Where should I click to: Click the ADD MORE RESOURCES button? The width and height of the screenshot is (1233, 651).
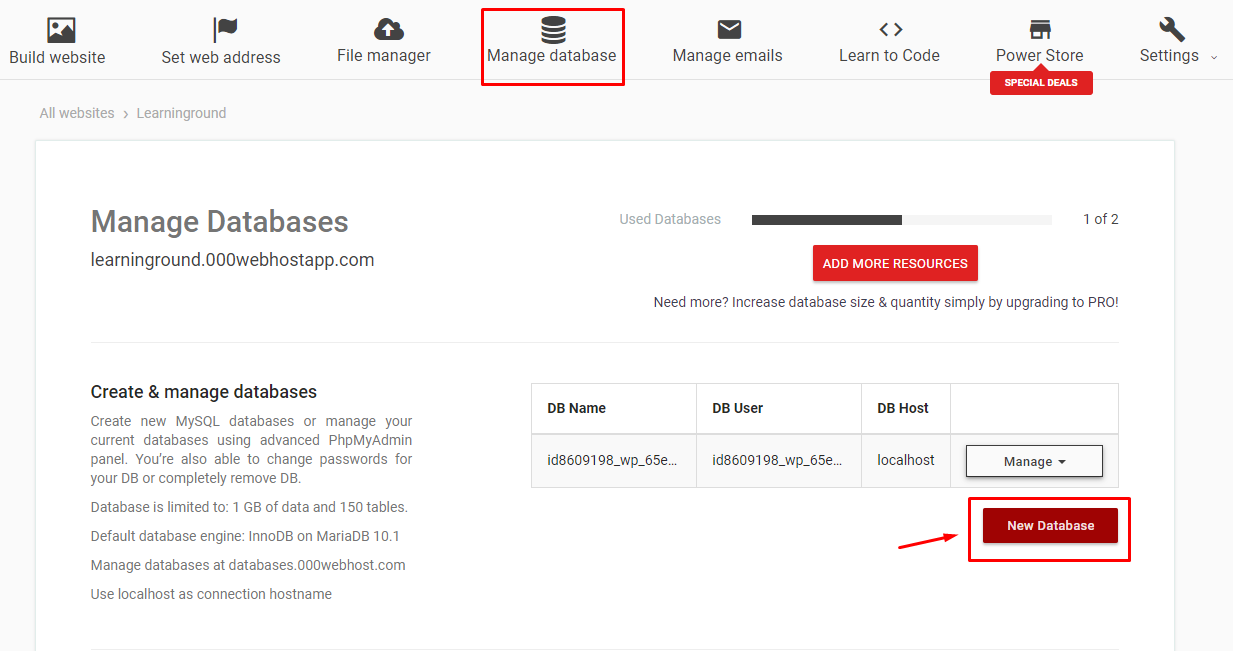coord(895,264)
